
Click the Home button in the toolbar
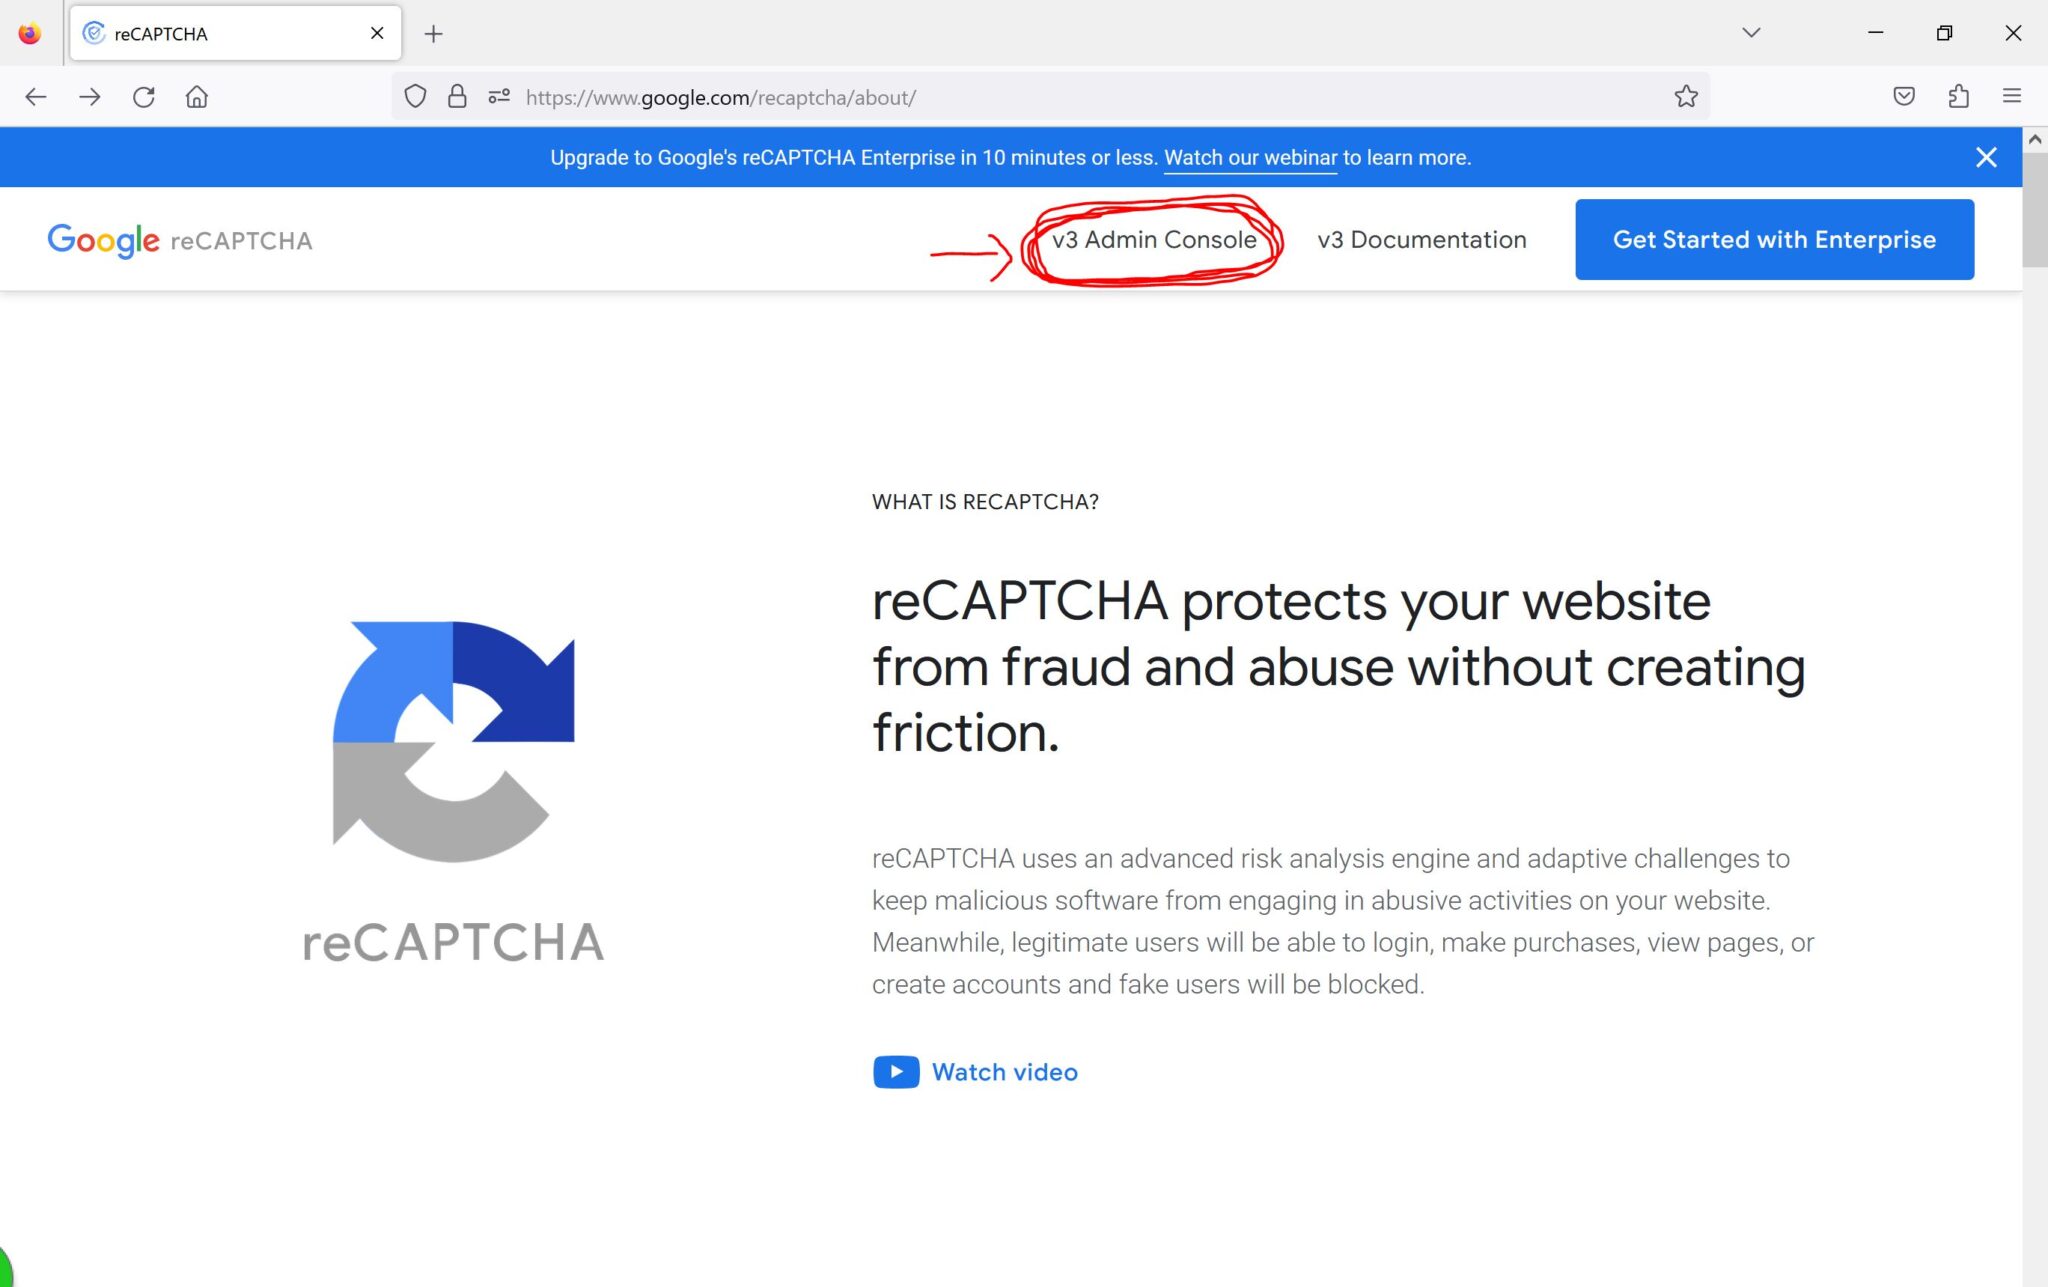(197, 97)
